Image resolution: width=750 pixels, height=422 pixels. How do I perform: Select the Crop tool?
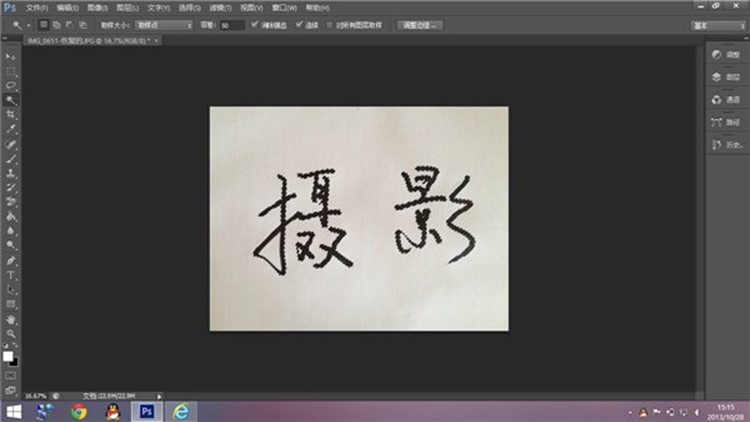tap(11, 115)
